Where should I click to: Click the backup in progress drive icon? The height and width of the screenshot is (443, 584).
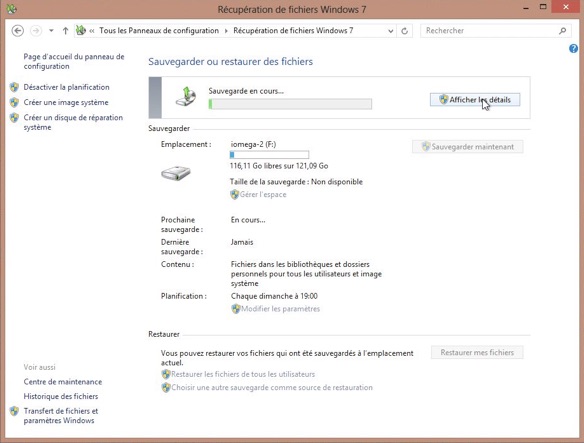click(x=185, y=96)
